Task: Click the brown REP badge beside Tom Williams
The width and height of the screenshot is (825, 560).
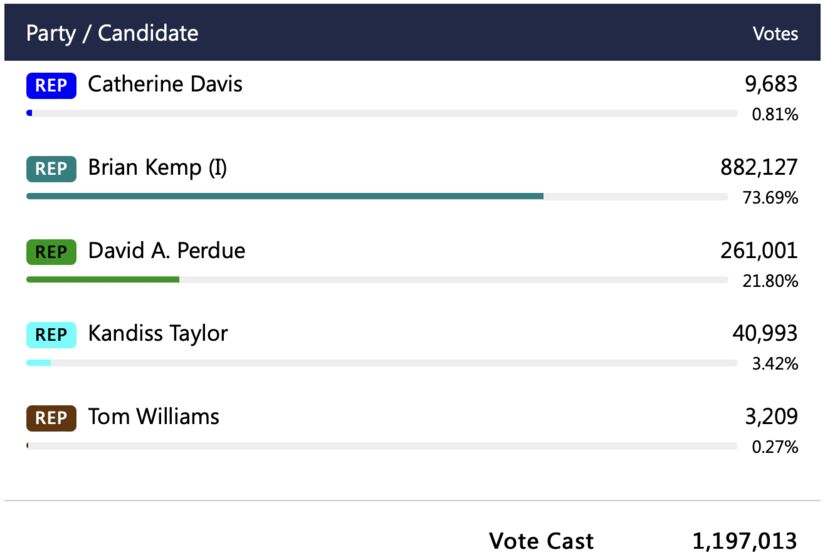Action: pos(51,418)
